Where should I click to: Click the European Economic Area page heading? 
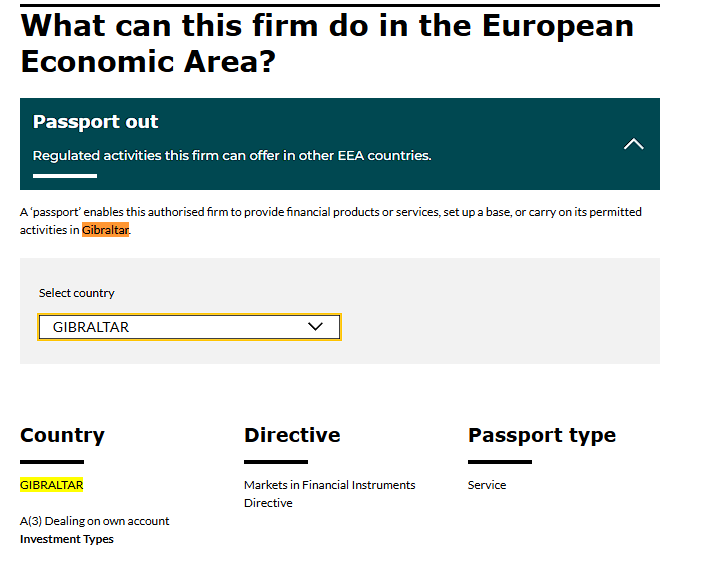click(x=327, y=43)
